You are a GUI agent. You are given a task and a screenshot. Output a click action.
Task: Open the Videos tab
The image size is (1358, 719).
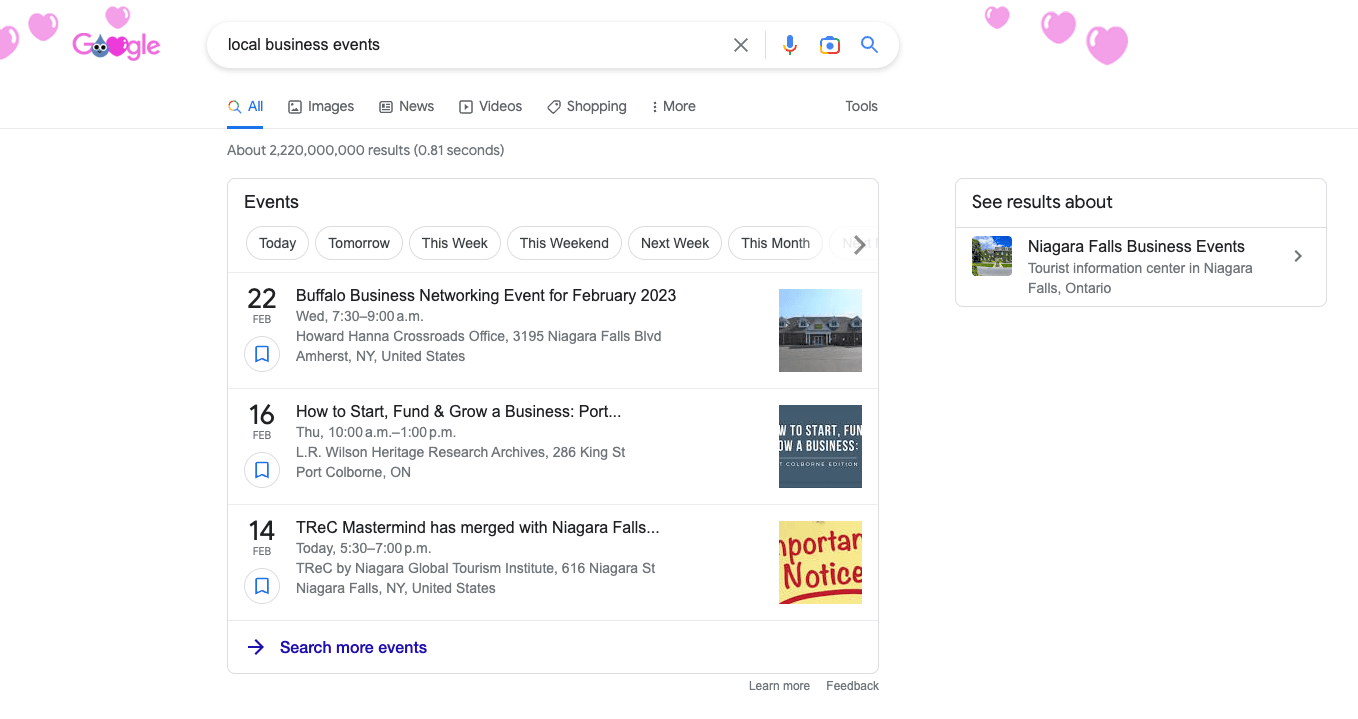(490, 107)
